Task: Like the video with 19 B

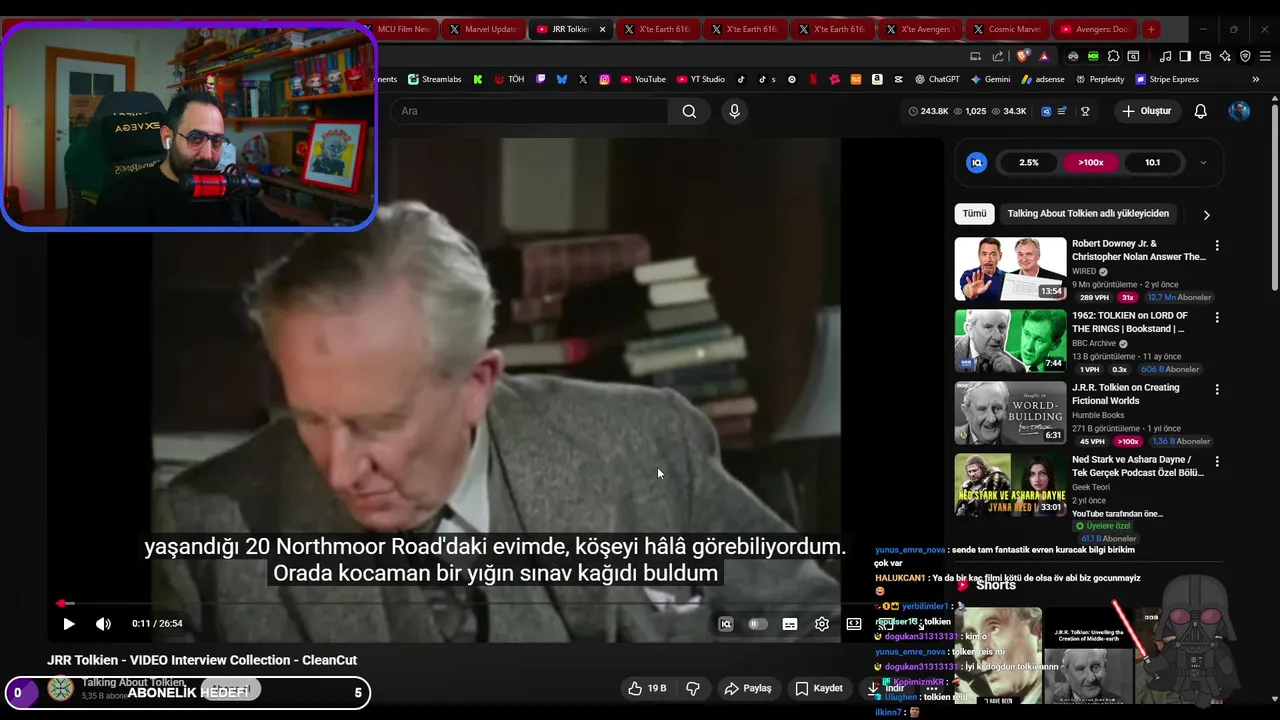Action: point(646,688)
